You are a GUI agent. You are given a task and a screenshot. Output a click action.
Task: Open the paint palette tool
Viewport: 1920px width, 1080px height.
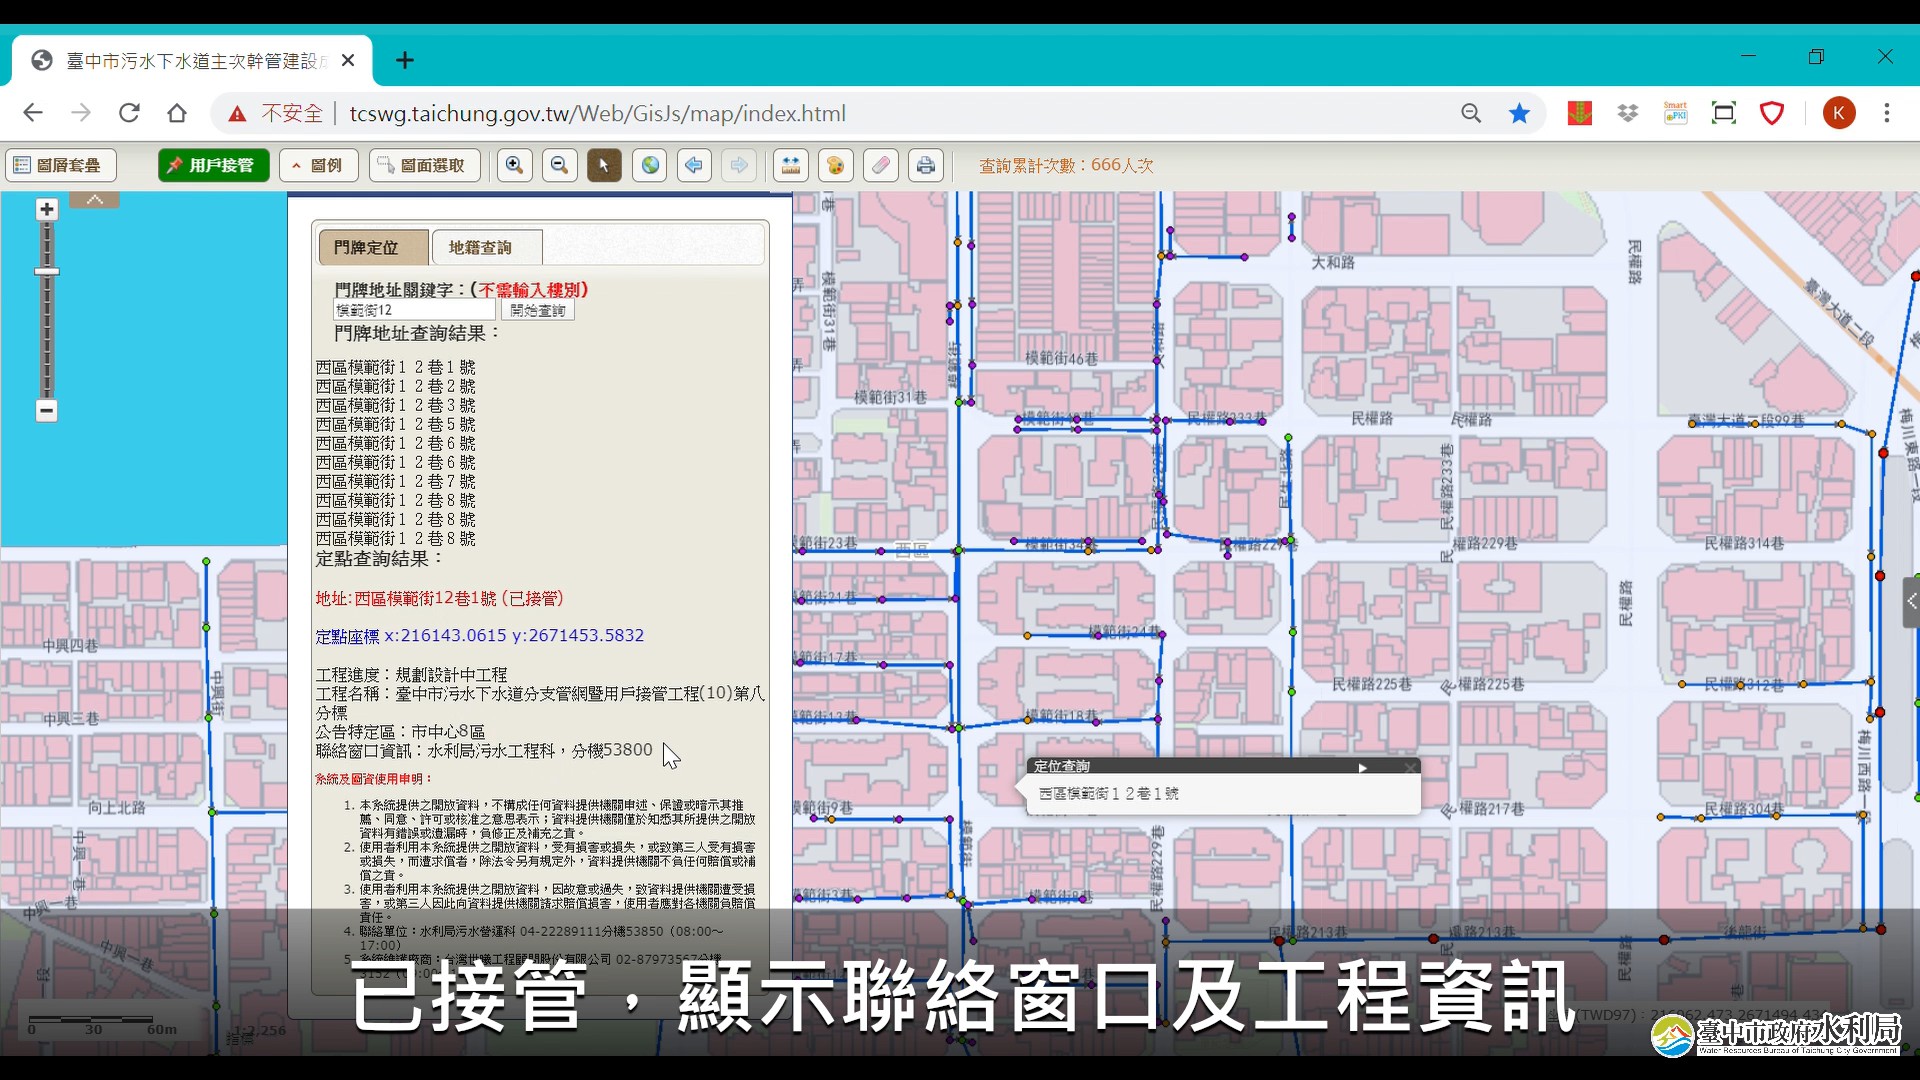point(836,165)
